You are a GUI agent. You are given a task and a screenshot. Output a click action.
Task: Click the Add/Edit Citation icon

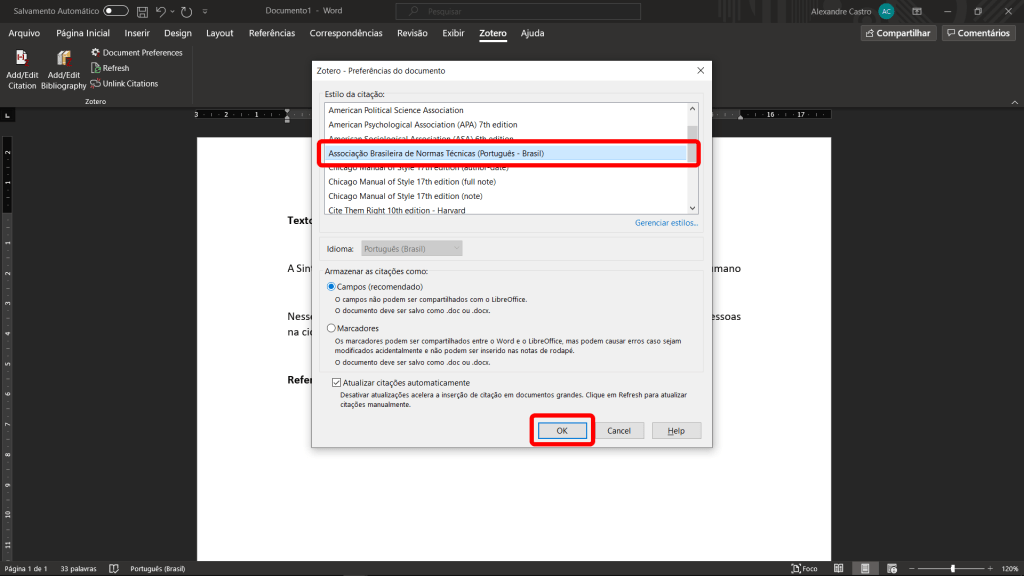pos(22,59)
